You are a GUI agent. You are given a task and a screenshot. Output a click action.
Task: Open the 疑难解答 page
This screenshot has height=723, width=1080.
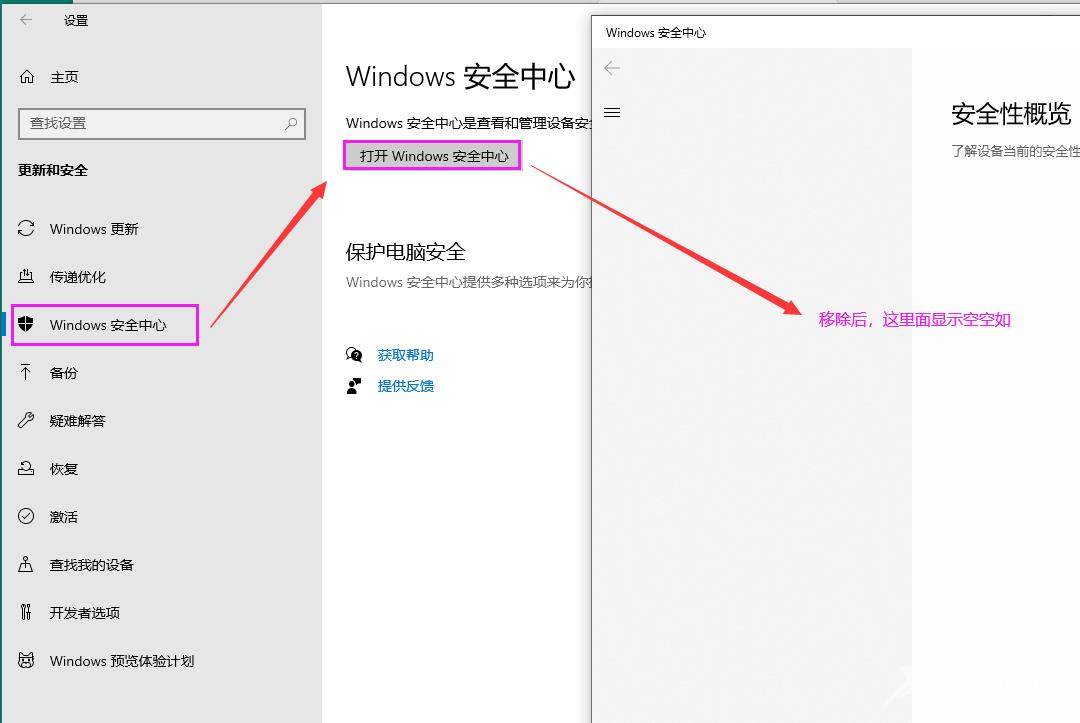point(78,421)
